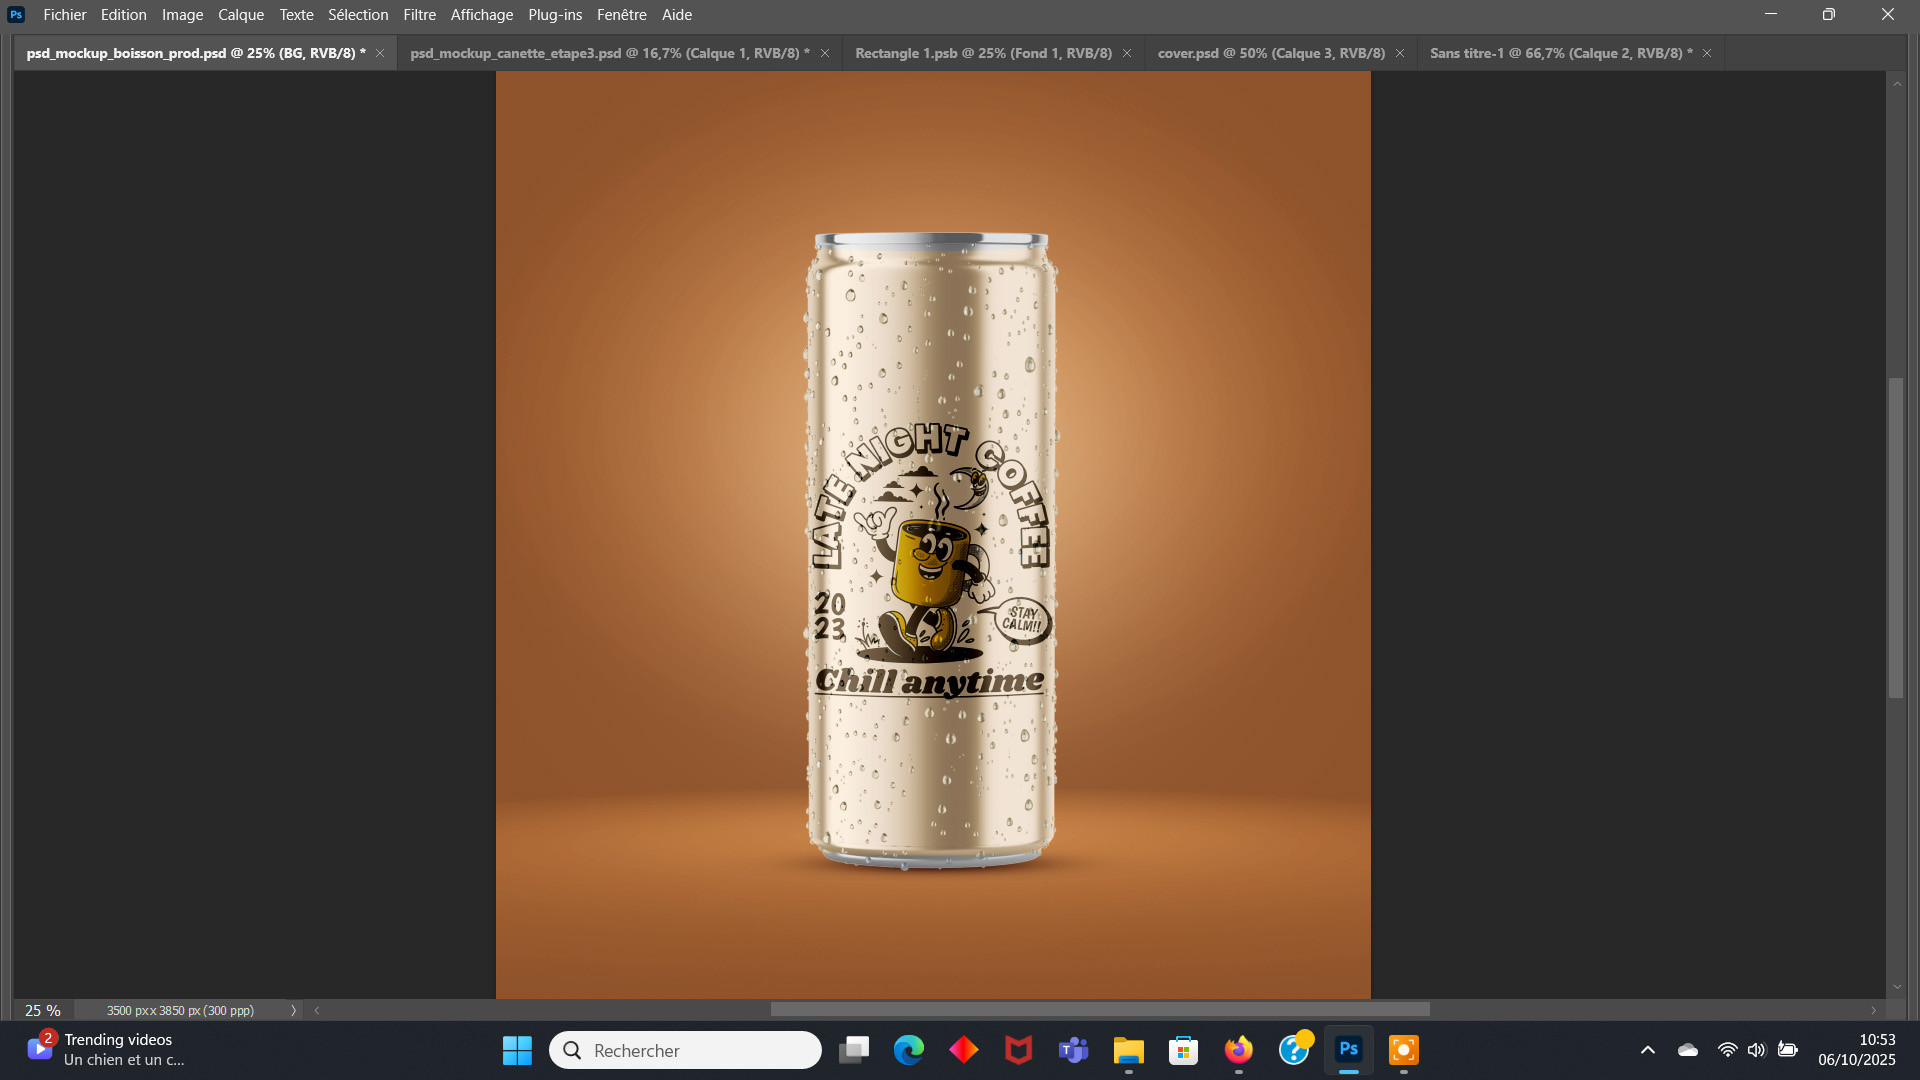Click the Rechercher search box on the taskbar
1920x1080 pixels.
[x=686, y=1050]
